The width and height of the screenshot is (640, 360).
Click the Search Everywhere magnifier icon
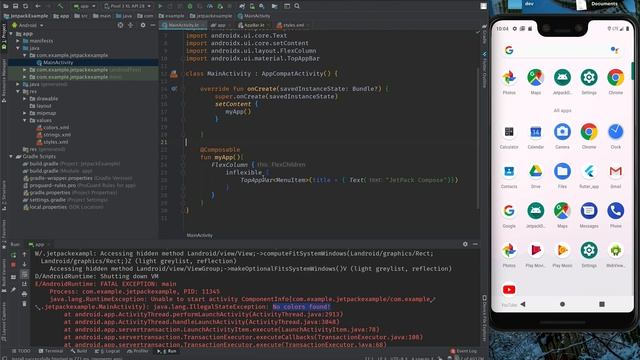pos(297,6)
